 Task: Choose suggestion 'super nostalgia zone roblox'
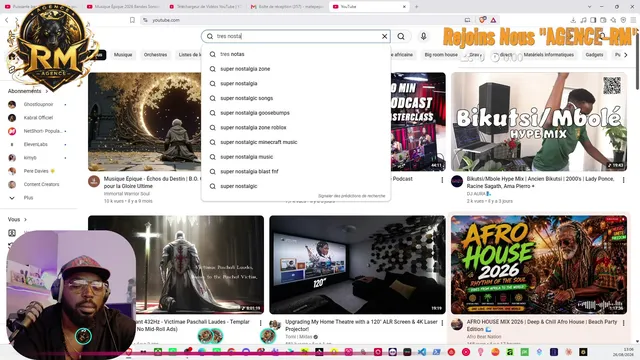pyautogui.click(x=296, y=127)
